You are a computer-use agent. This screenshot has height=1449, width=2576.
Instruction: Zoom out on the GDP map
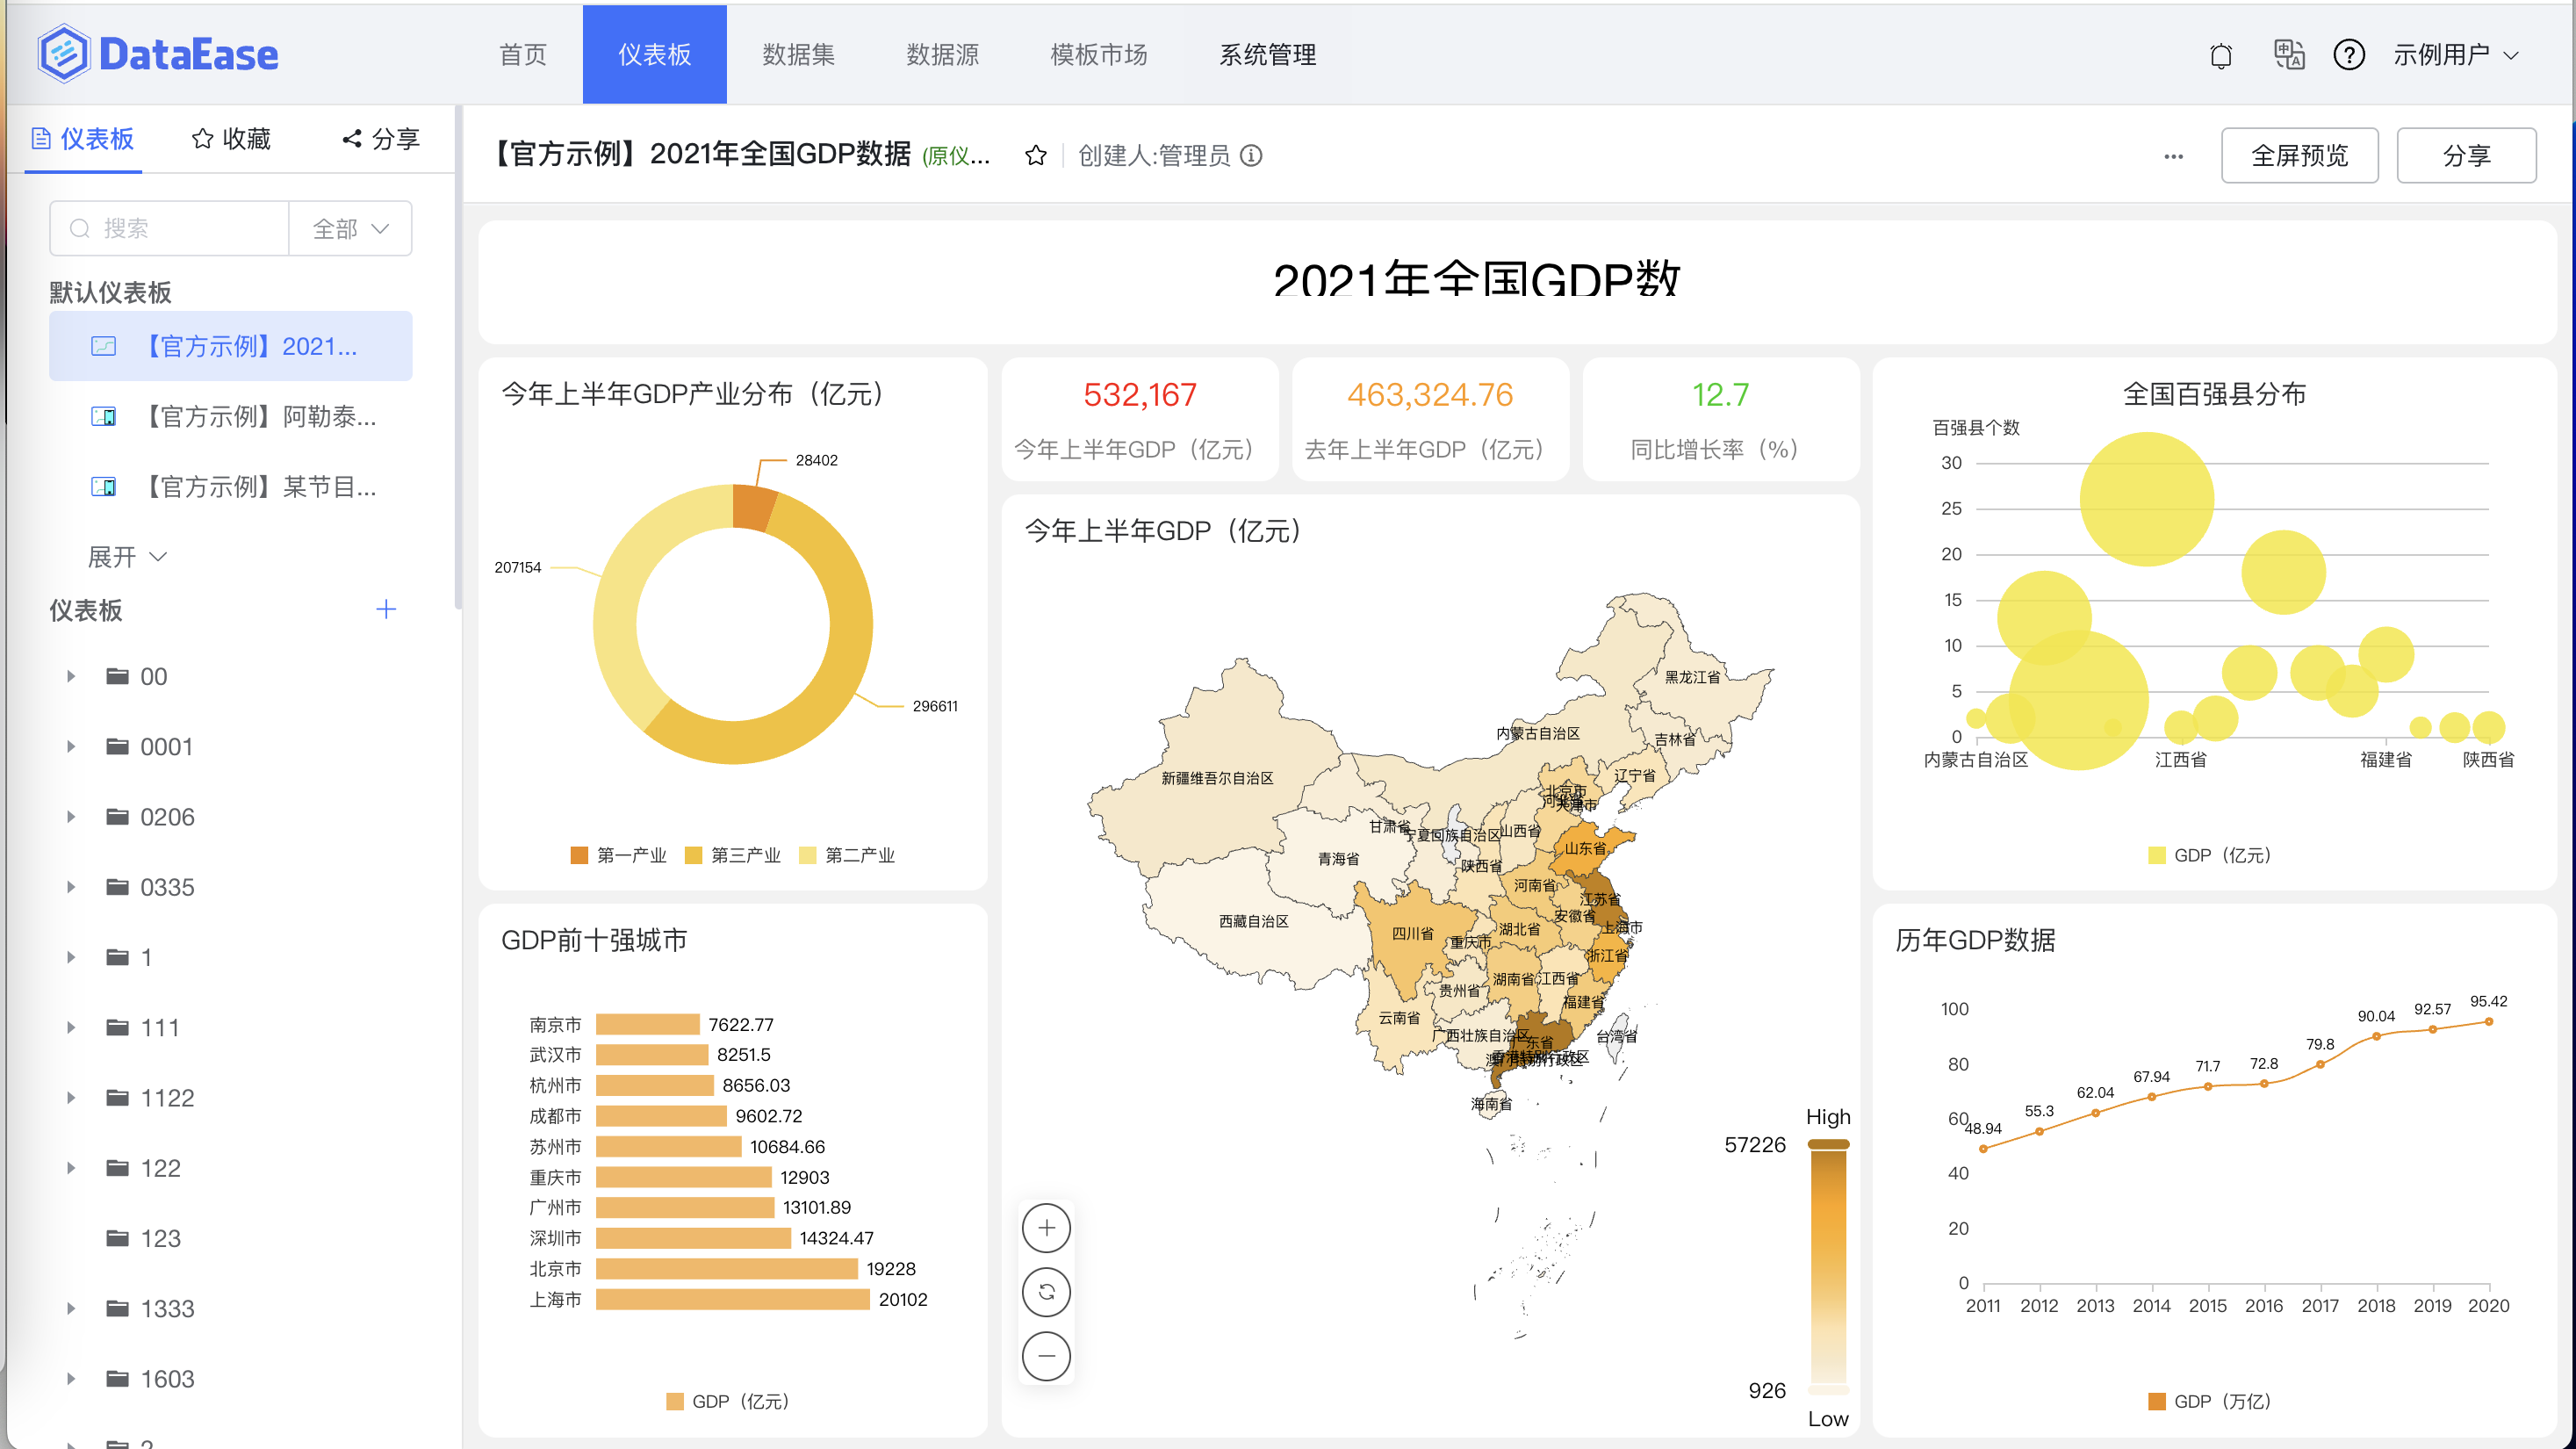(x=1046, y=1355)
